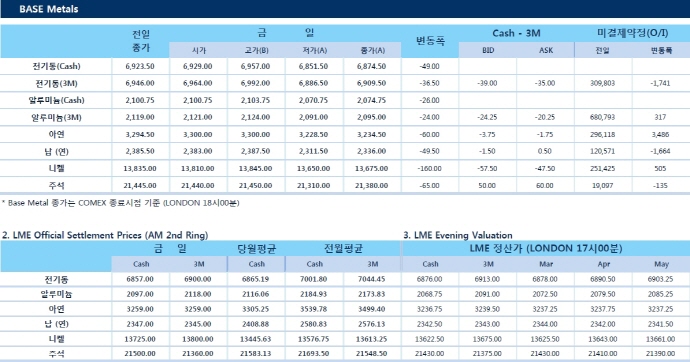The image size is (690, 362).
Task: Select the 2,311.50 lead low value
Action: (x=314, y=151)
